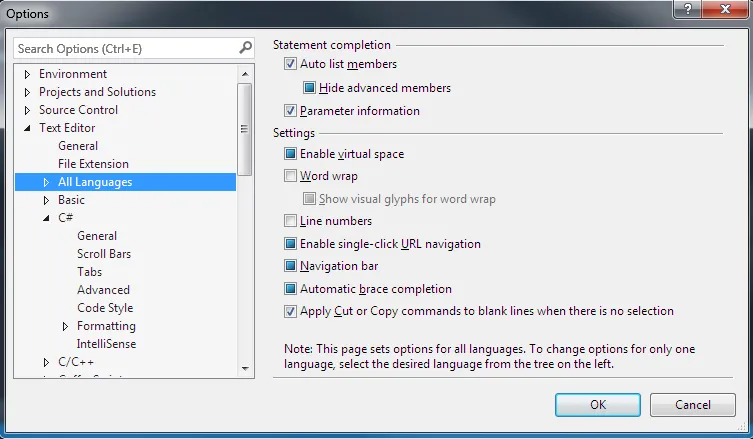
Task: Select Environment in the options tree
Action: click(73, 74)
